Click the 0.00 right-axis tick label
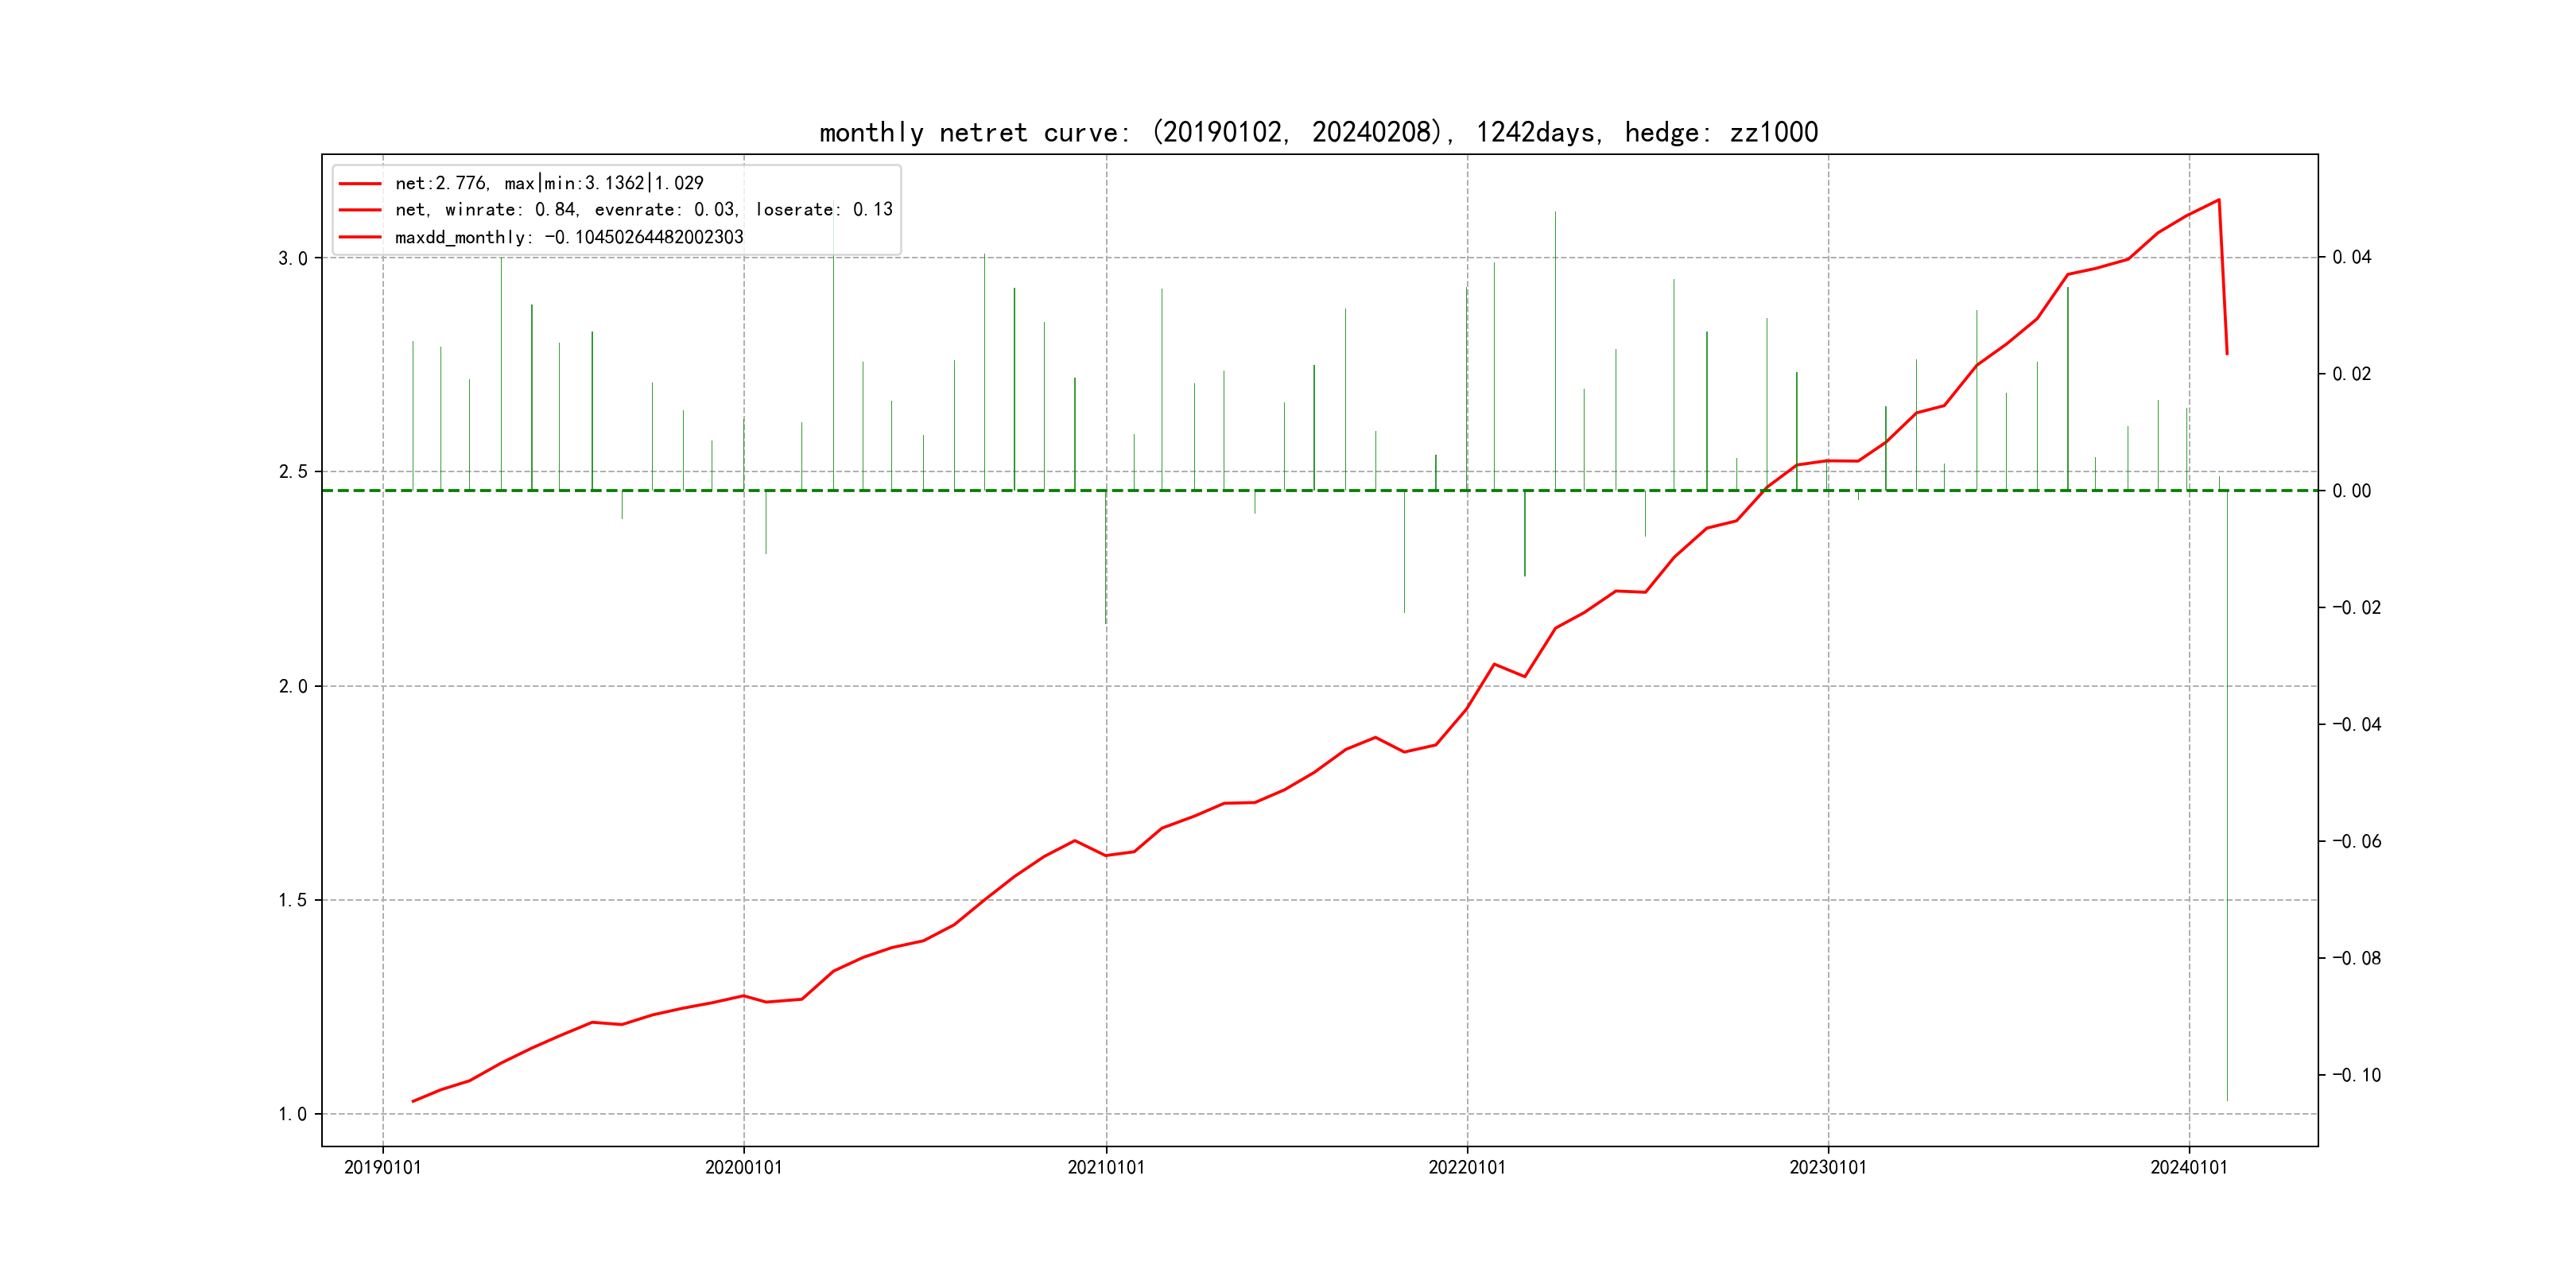The height and width of the screenshot is (1288, 2576). tap(2351, 491)
